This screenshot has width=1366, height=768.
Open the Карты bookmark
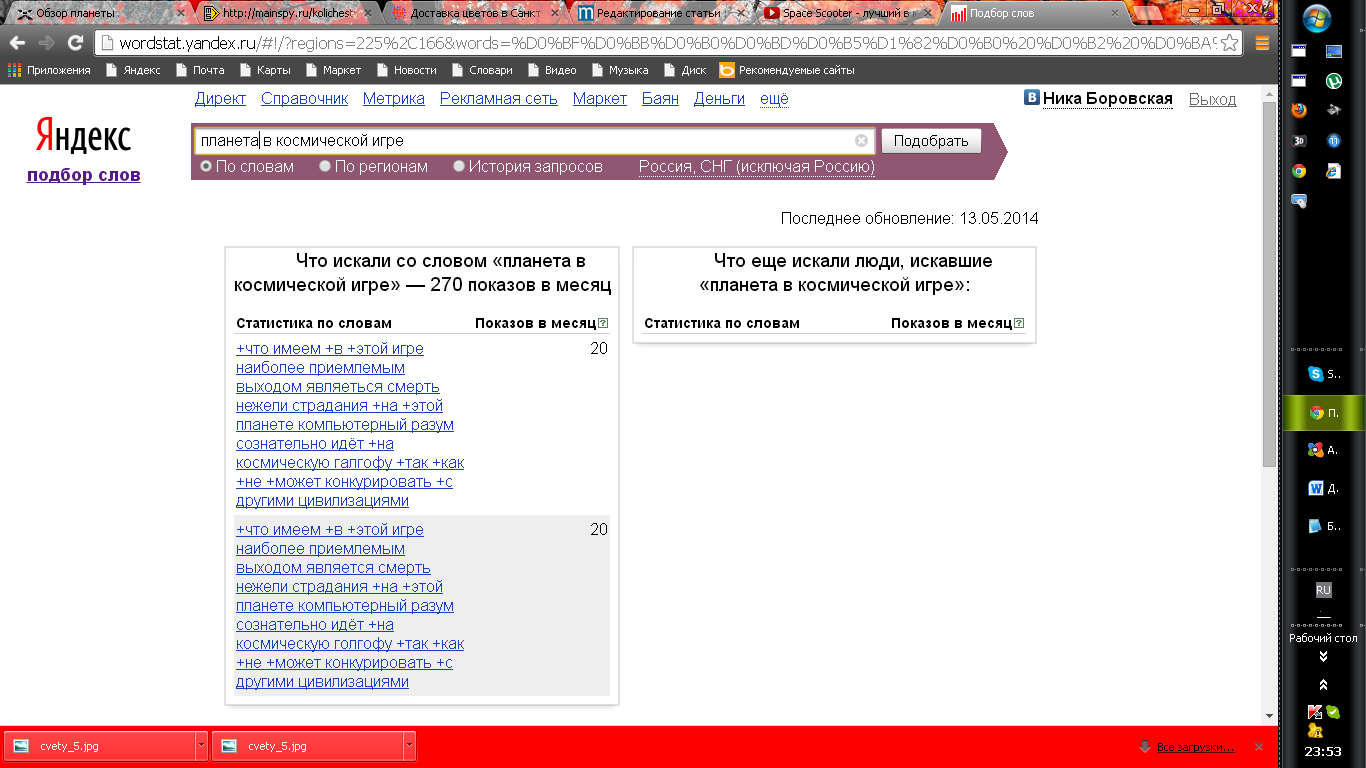264,70
